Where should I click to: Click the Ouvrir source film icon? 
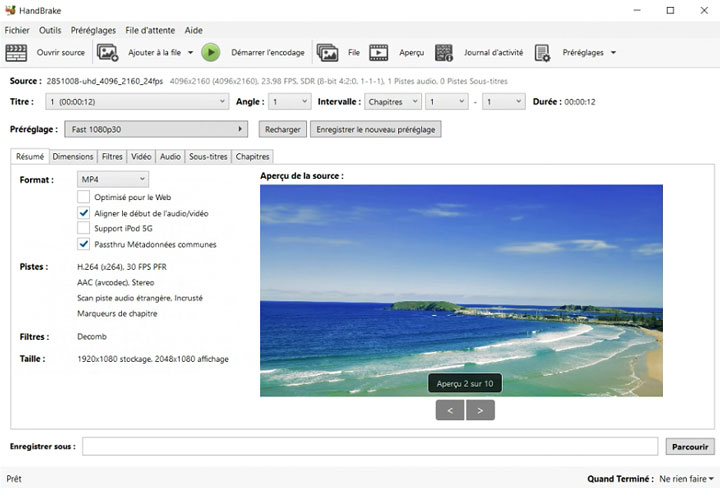pyautogui.click(x=17, y=52)
